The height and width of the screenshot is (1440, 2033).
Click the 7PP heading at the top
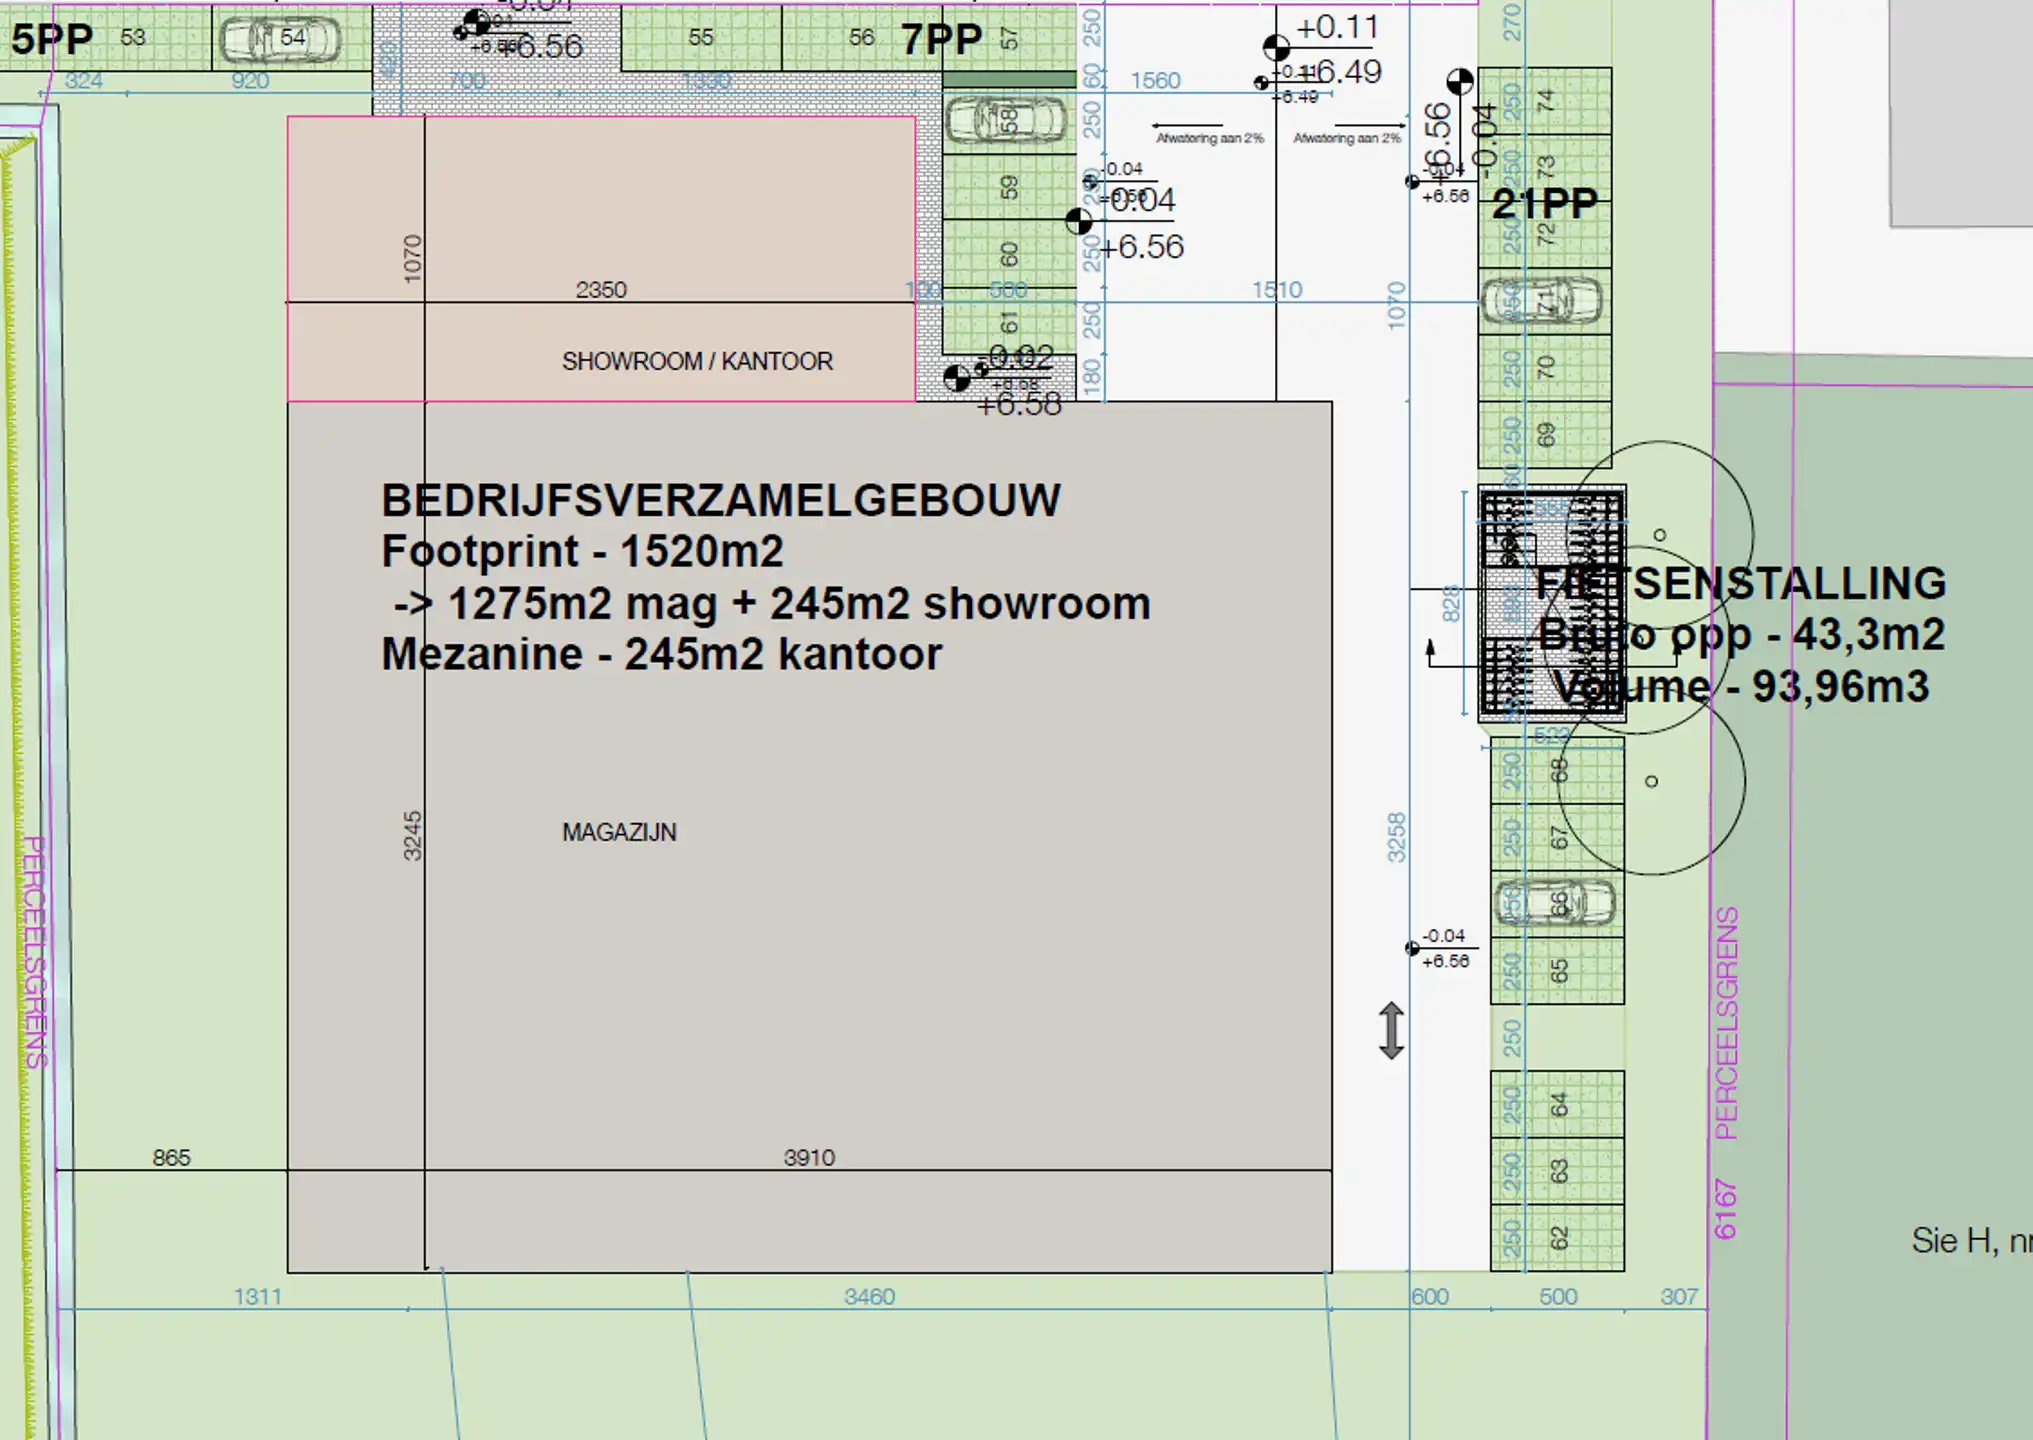click(x=940, y=38)
